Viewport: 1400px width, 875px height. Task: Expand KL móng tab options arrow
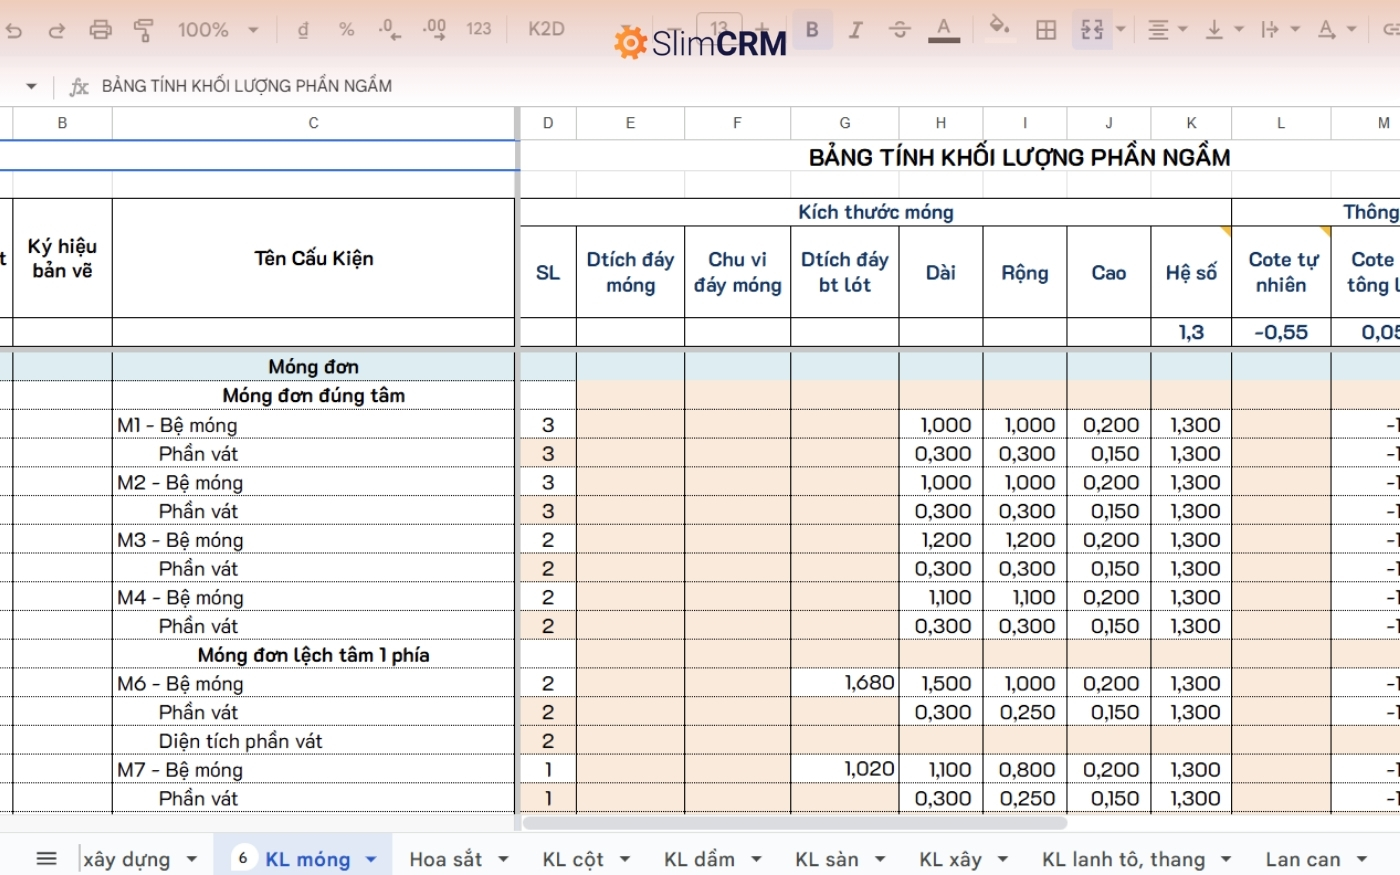371,859
